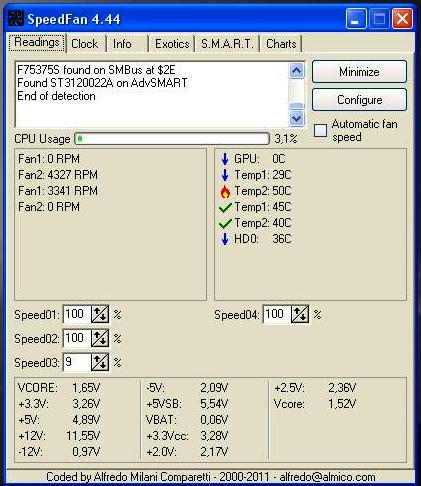Click the log scrollbar thumb
The image size is (421, 486).
click(x=297, y=106)
